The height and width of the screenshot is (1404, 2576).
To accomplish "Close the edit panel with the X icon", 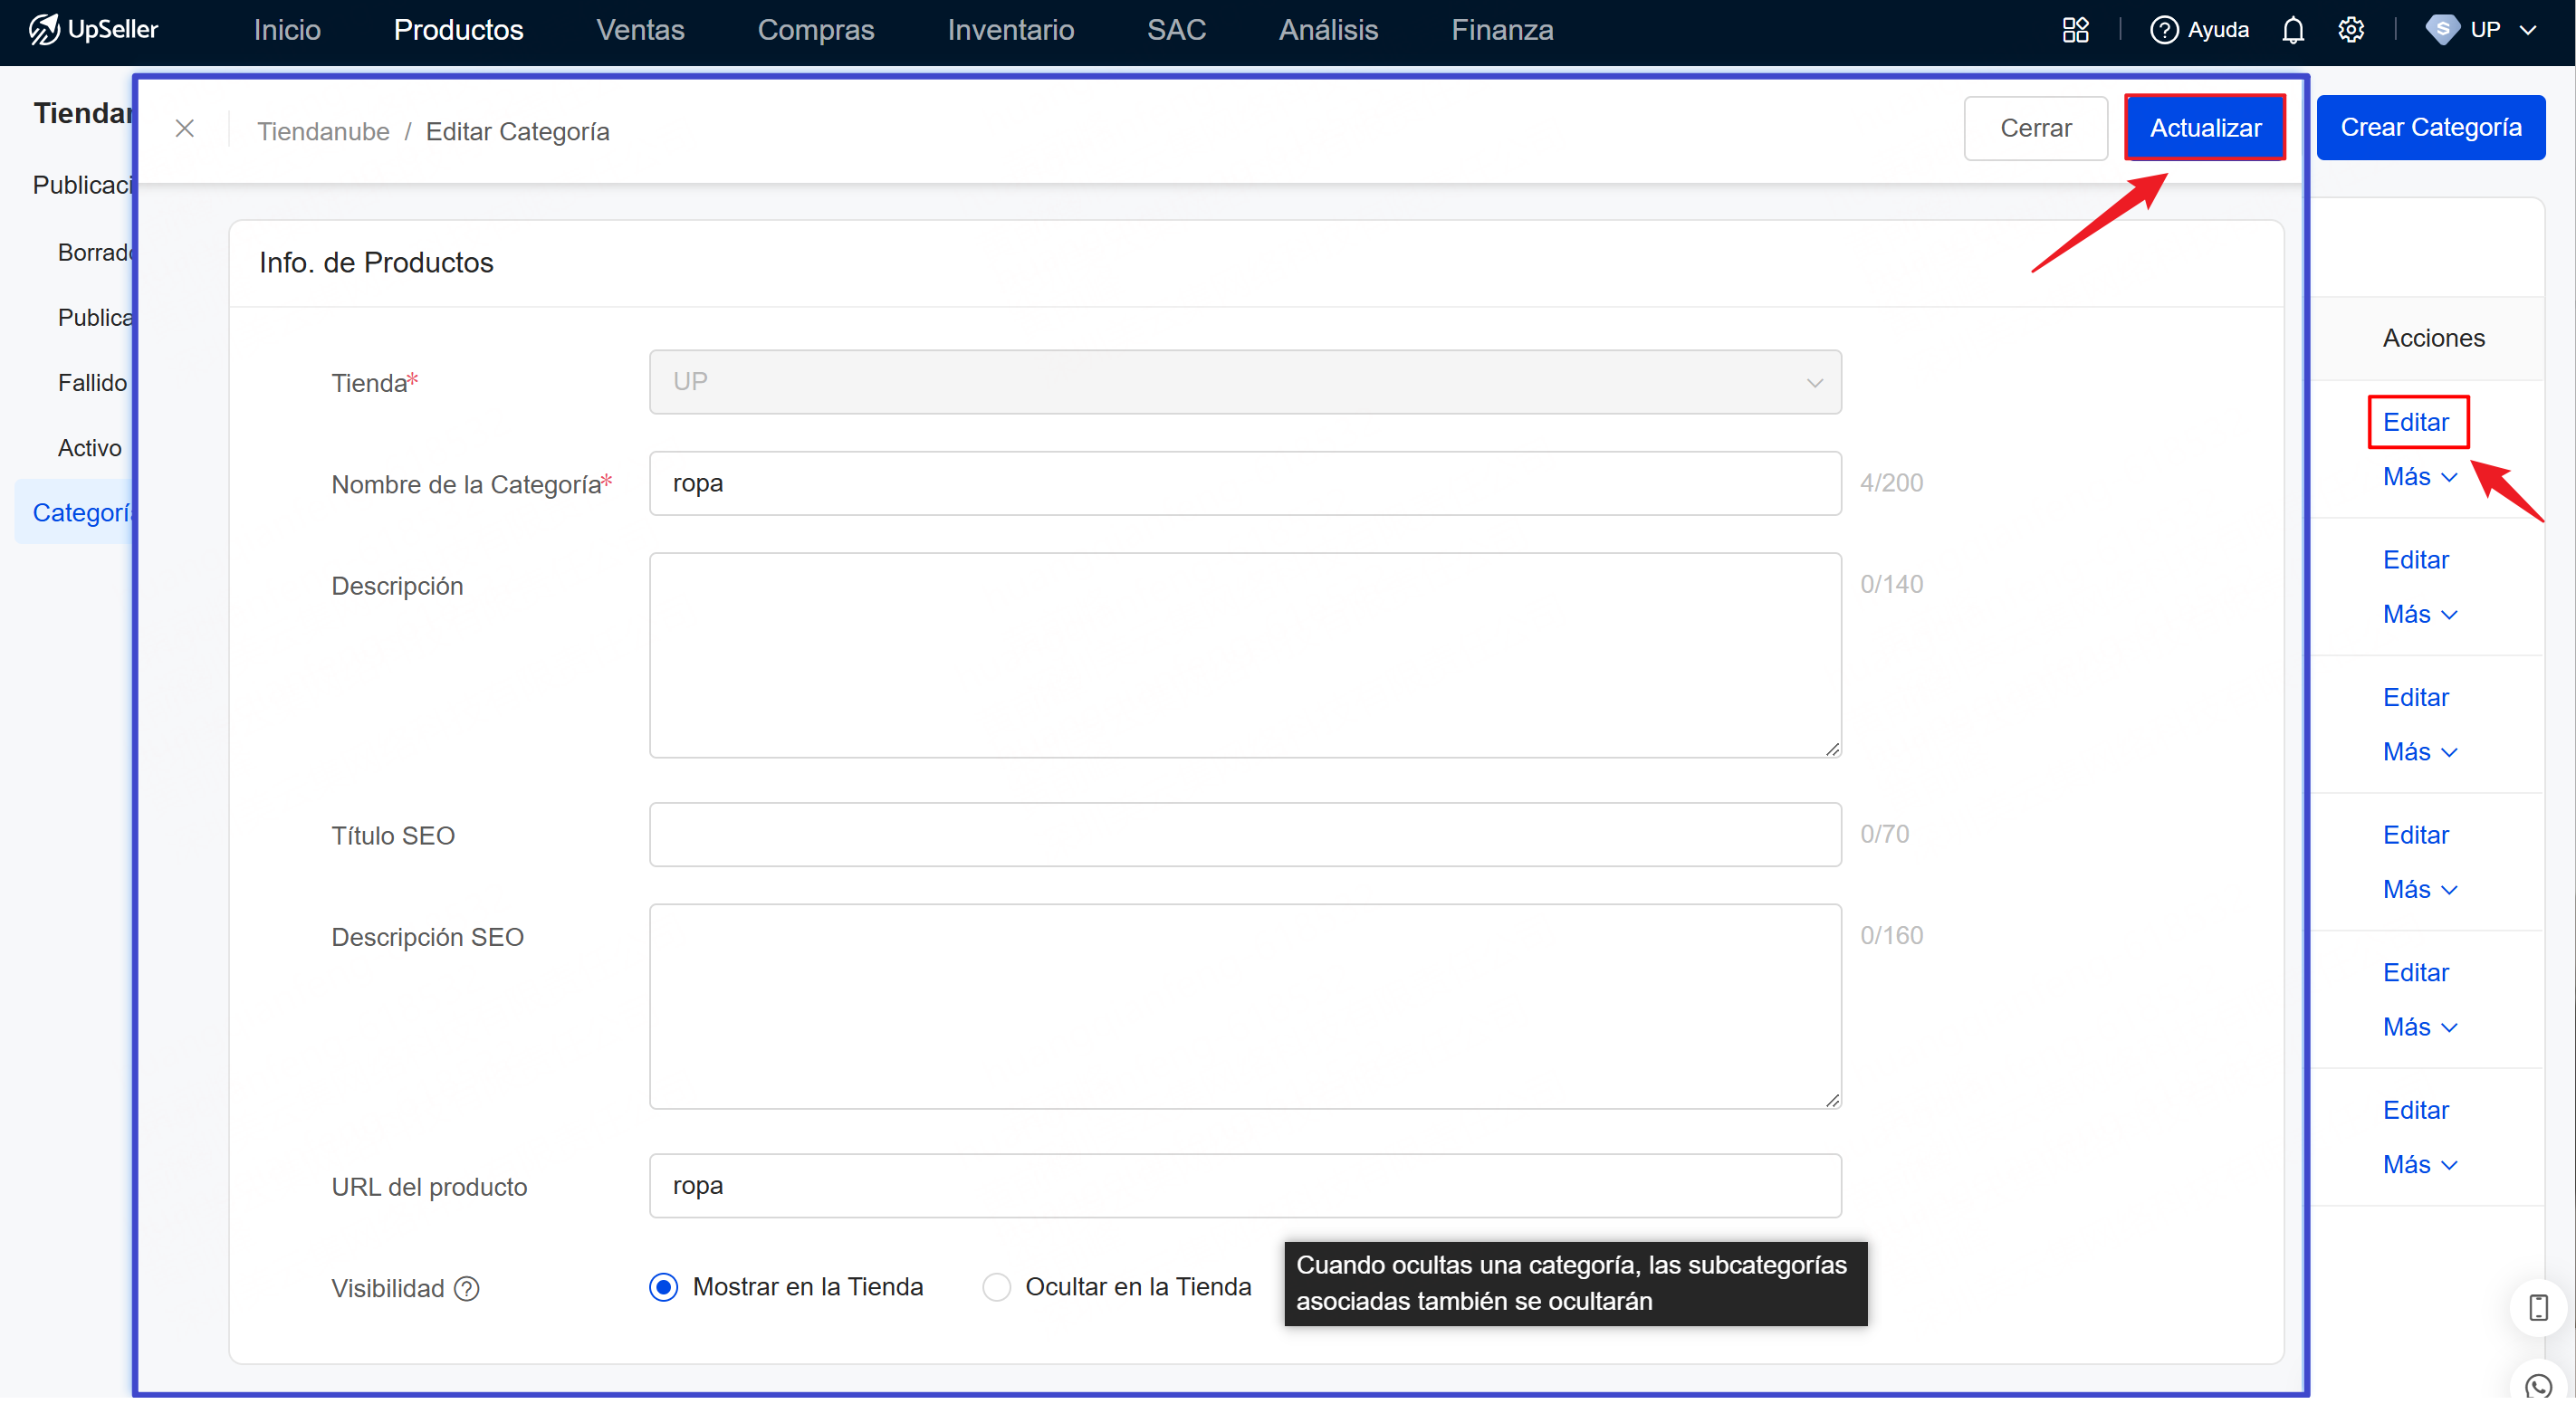I will click(x=185, y=129).
